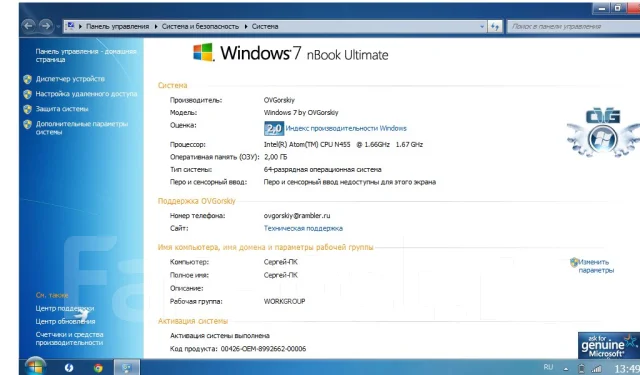The width and height of the screenshot is (640, 375).
Task: Open the blue lightning app in taskbar
Action: [69, 368]
